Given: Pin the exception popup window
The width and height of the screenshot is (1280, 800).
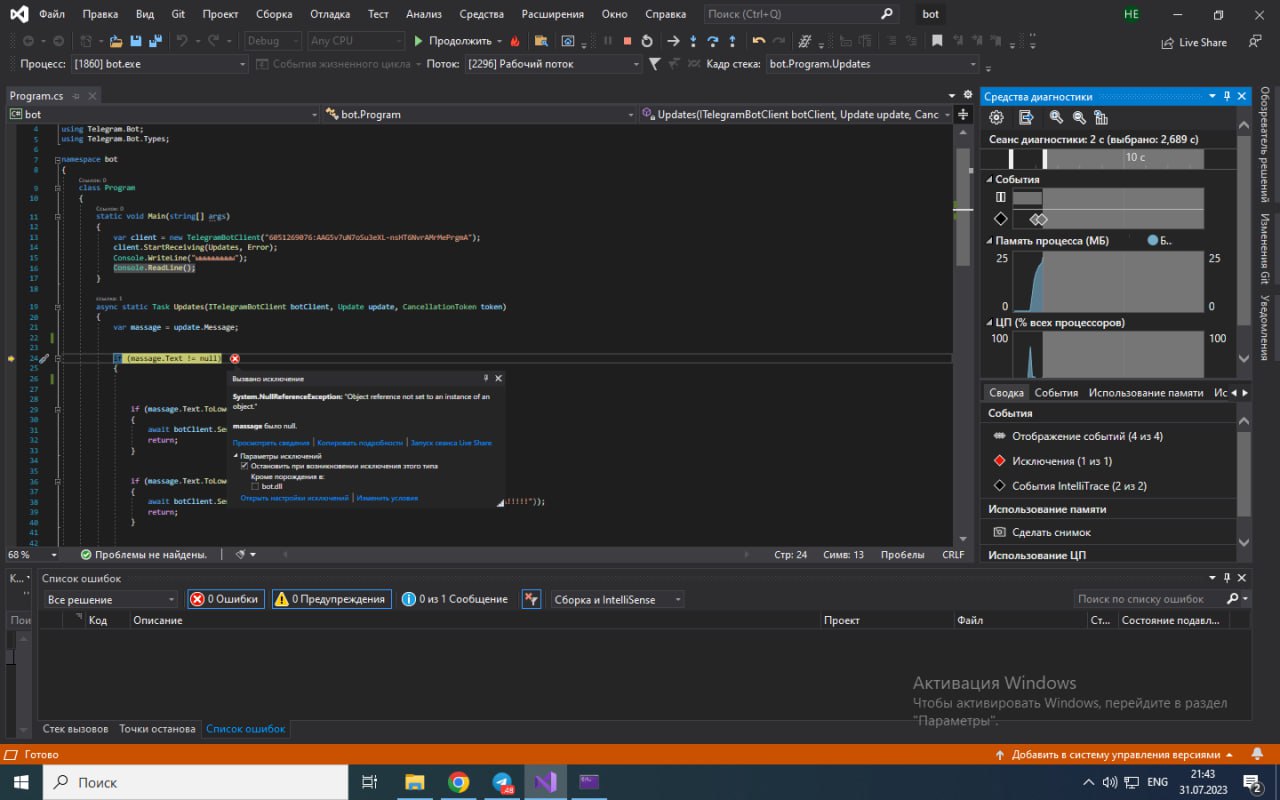Looking at the screenshot, I should (486, 379).
